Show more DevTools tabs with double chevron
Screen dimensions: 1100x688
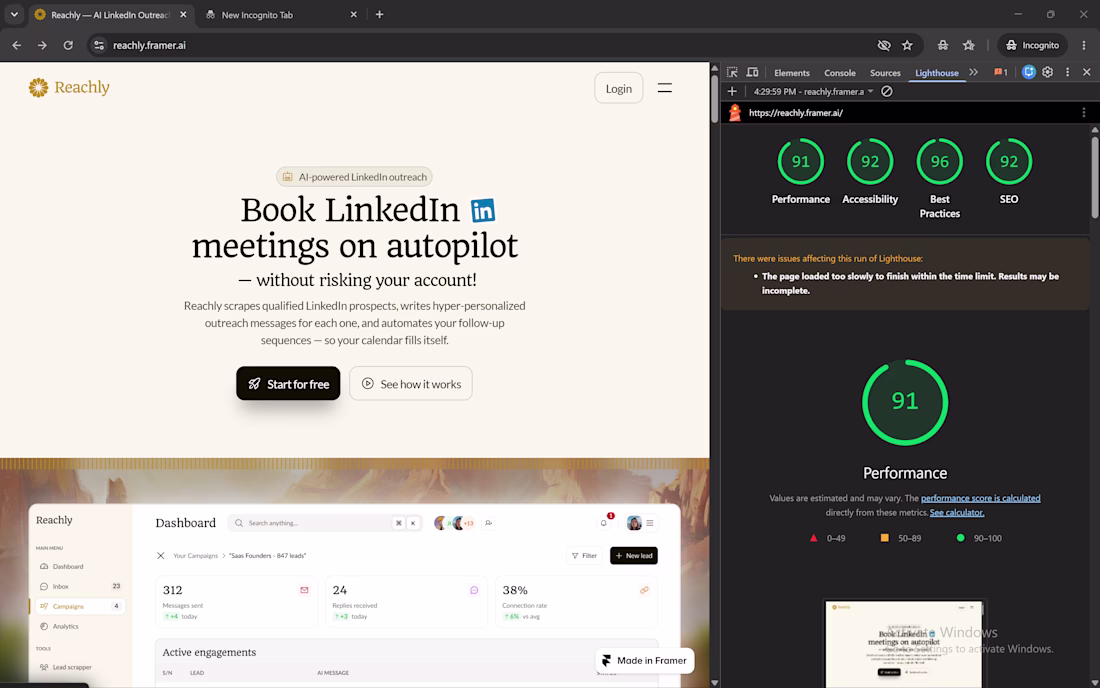point(974,72)
